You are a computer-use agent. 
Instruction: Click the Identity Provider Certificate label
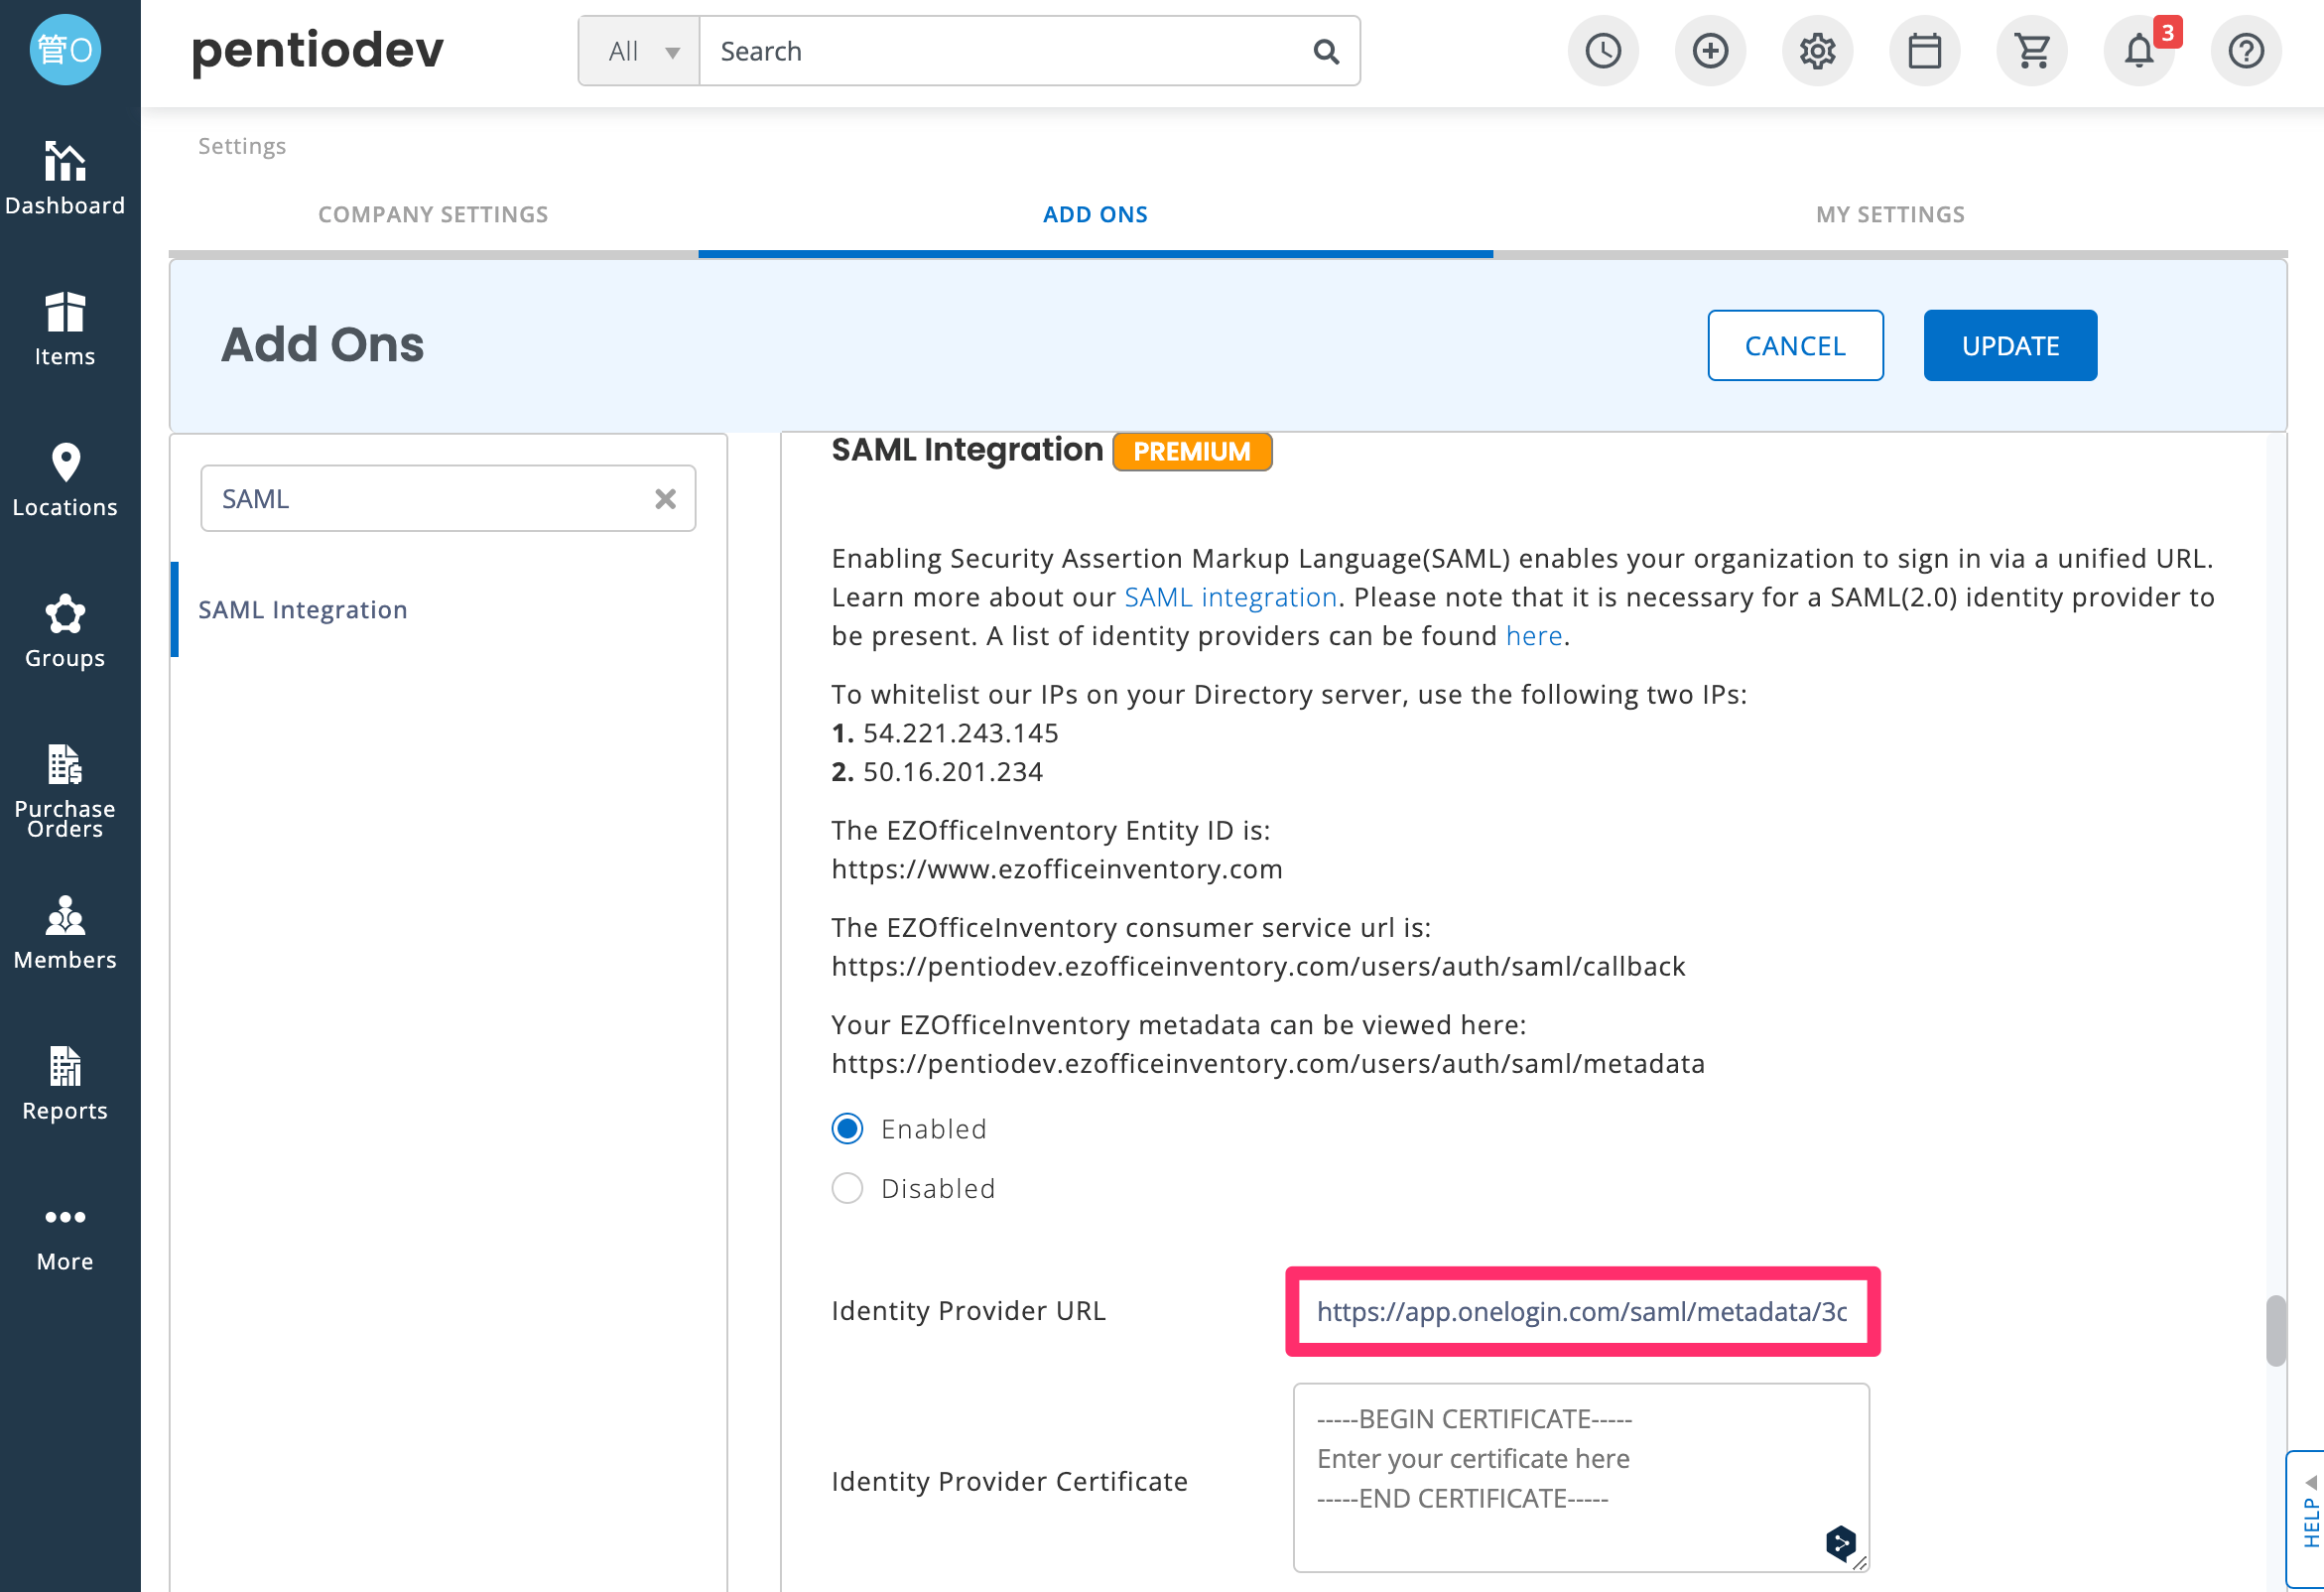click(1009, 1481)
